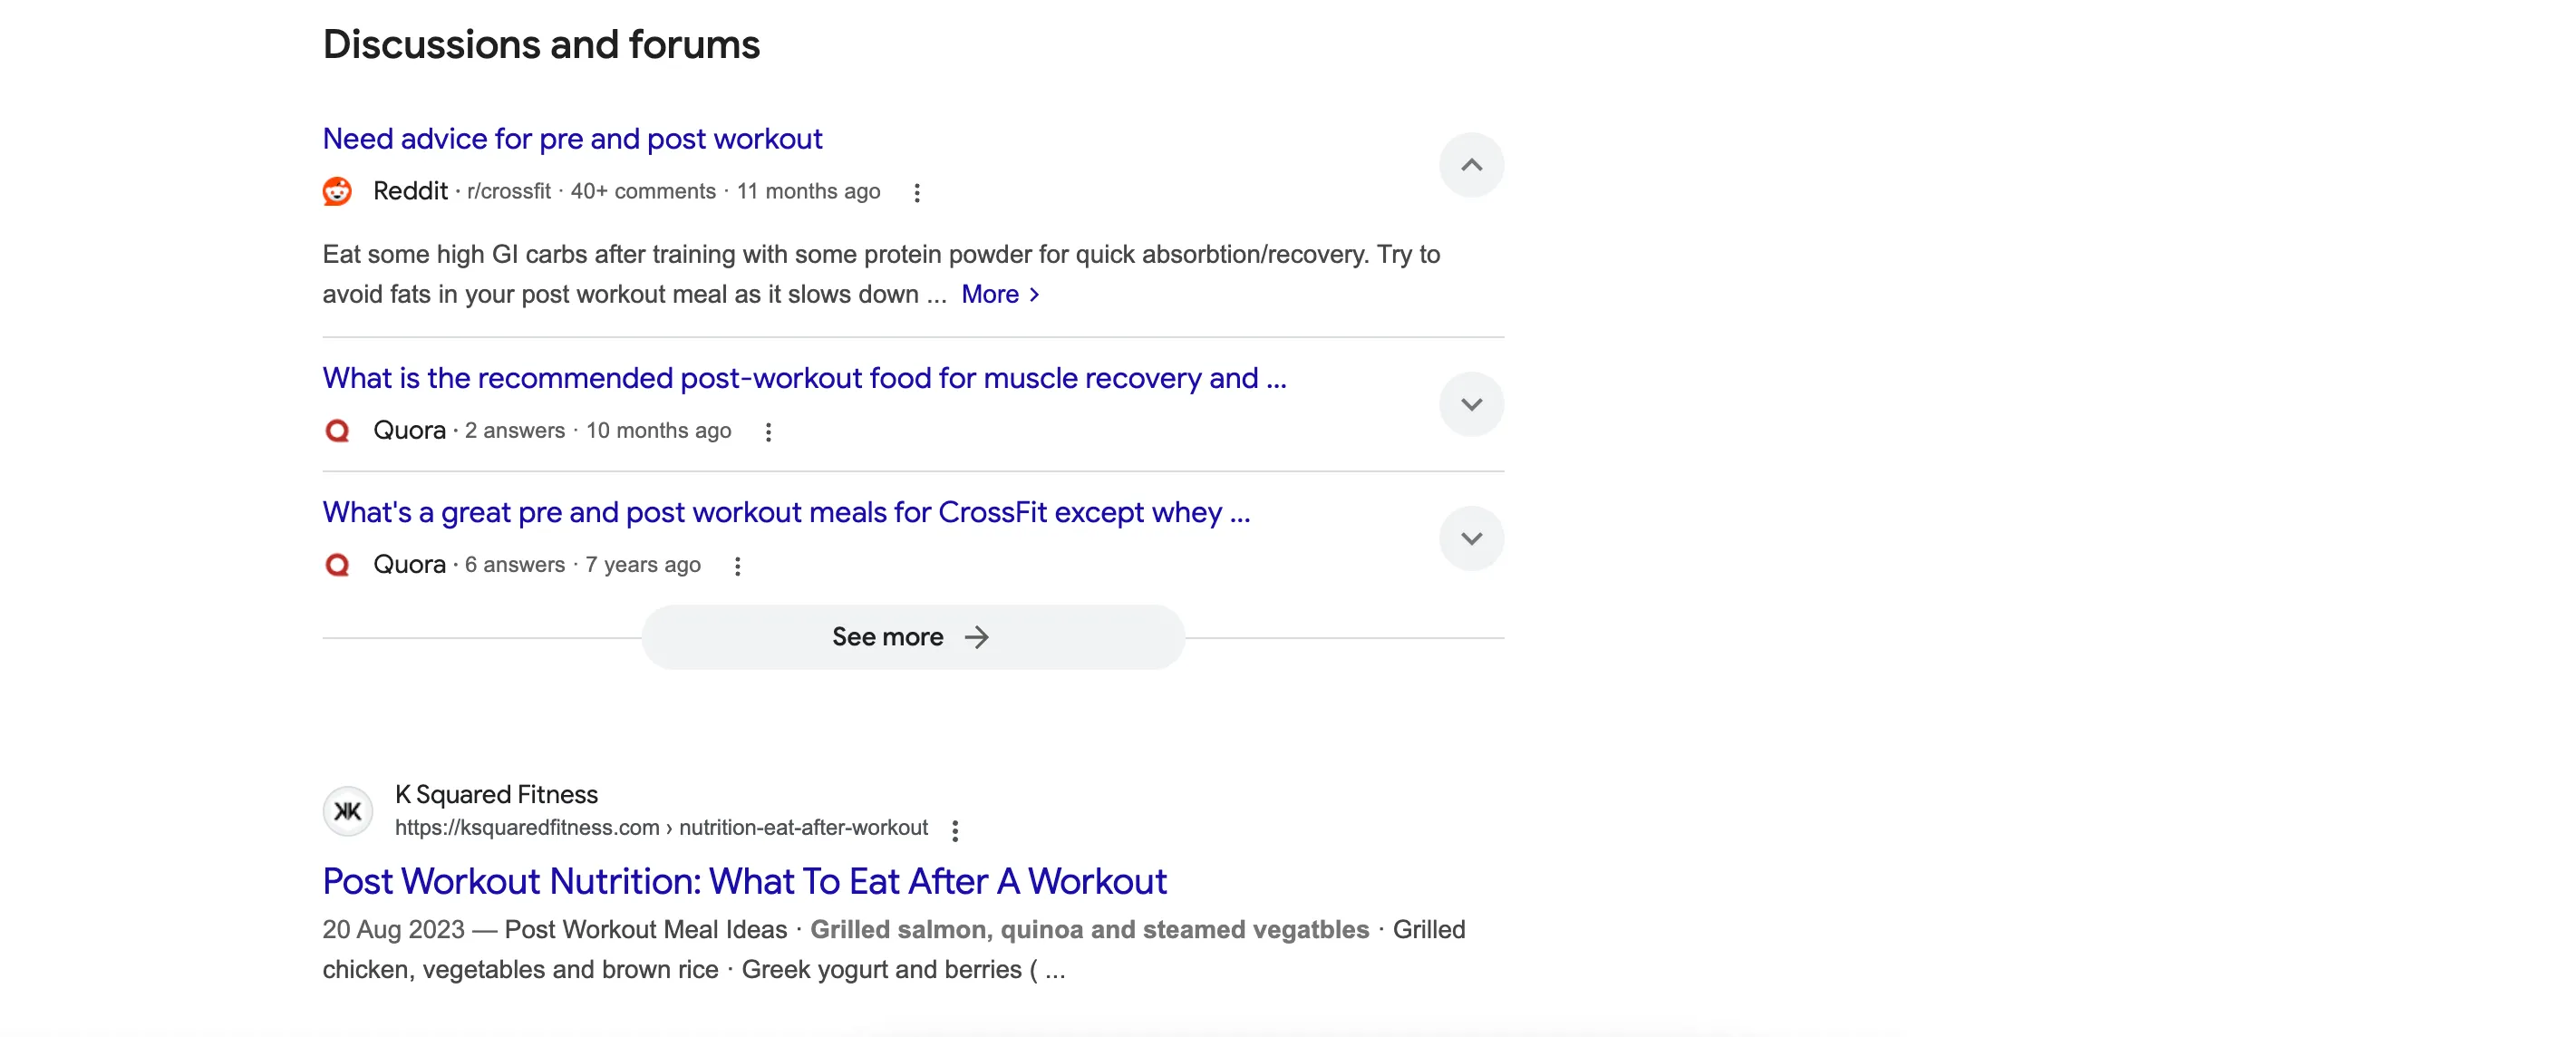
Task: Select the r/crossfit subreddit label
Action: [508, 191]
